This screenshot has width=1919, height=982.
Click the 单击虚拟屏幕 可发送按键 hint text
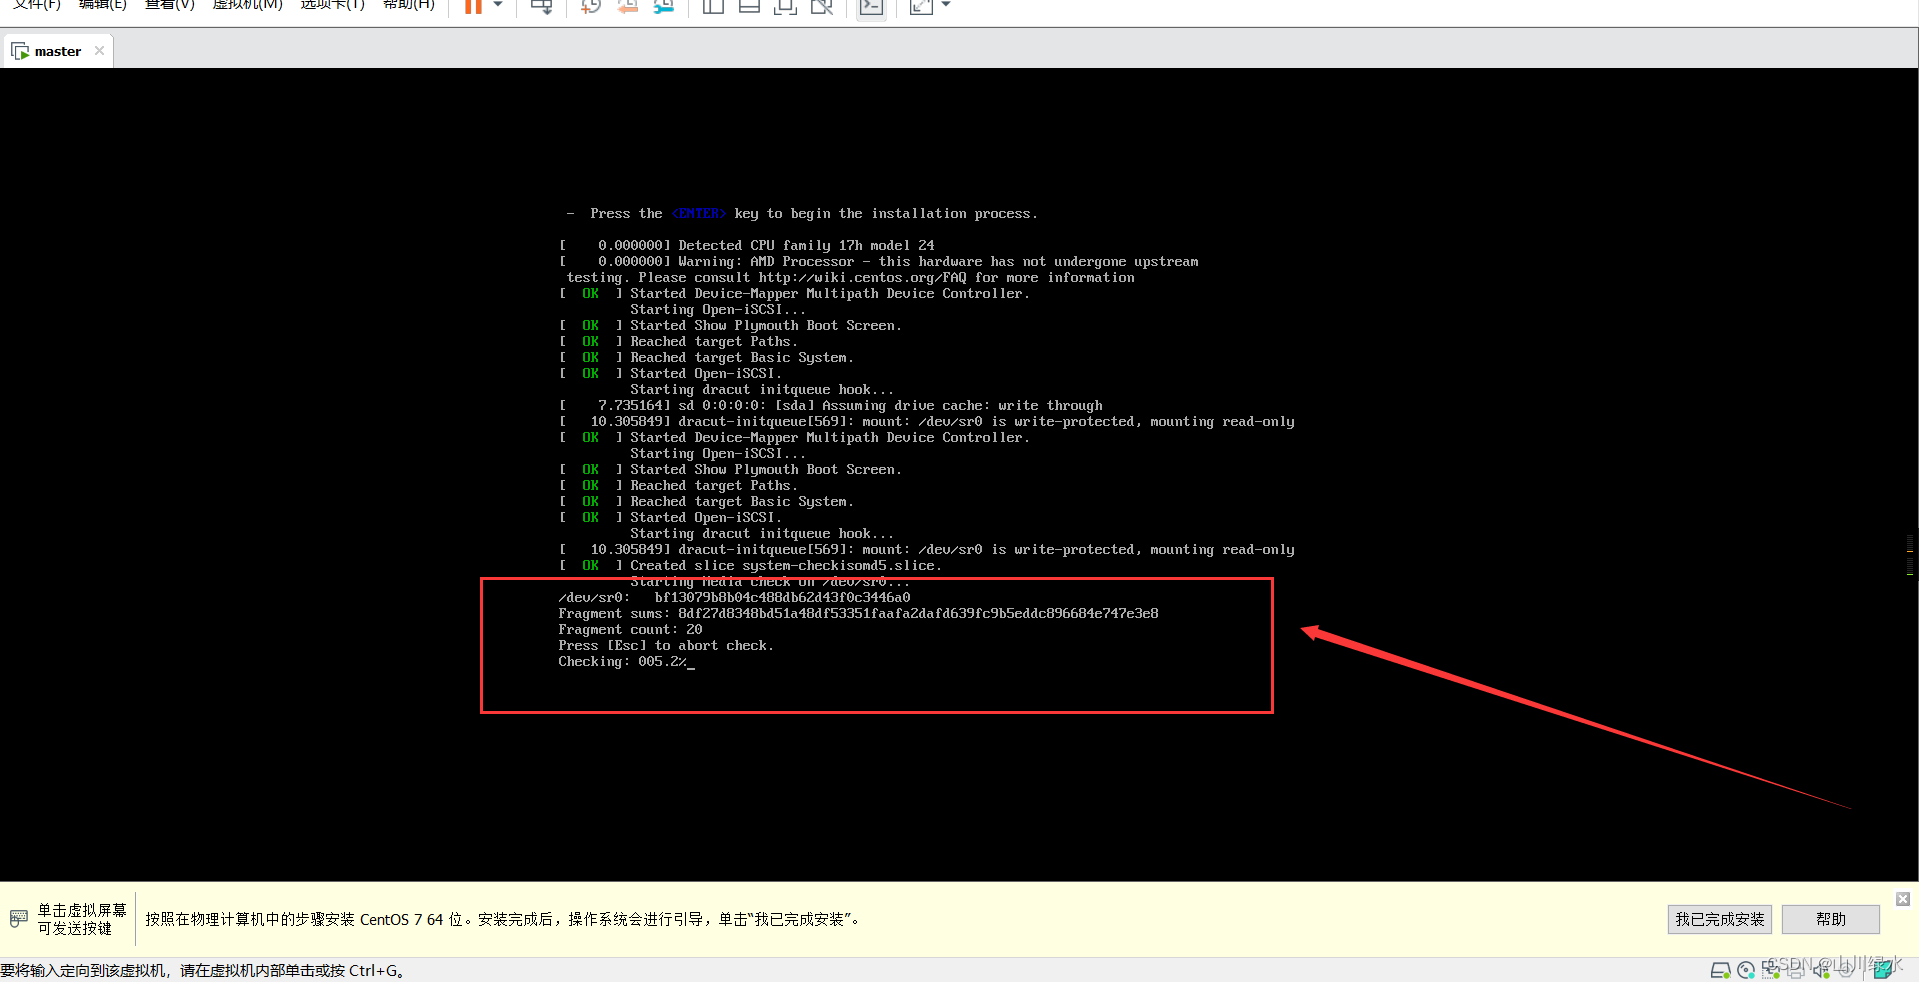pos(82,919)
